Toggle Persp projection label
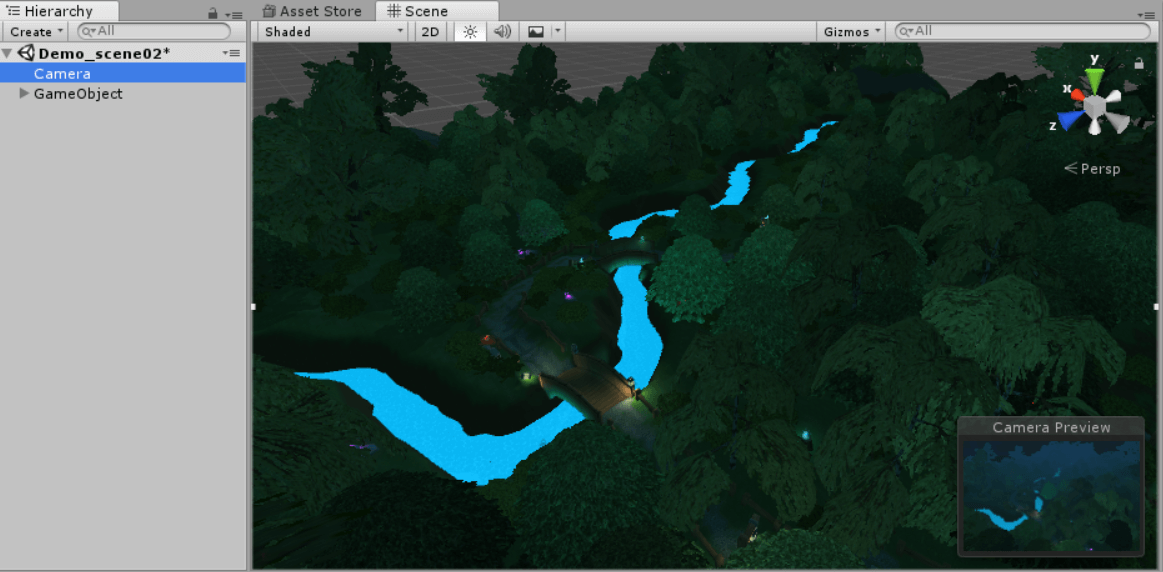Viewport: 1163px width, 572px height. 1092,169
